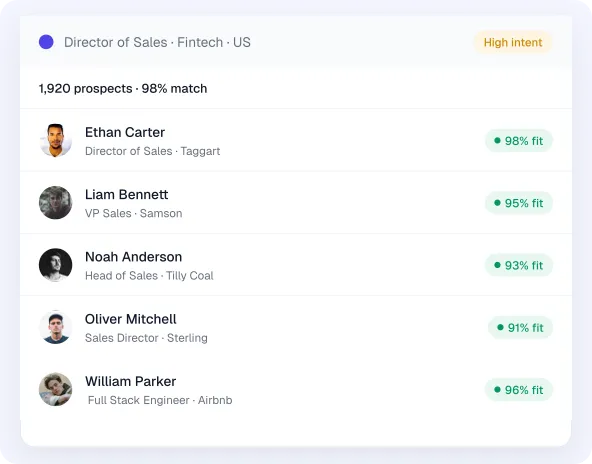Click the 95% fit badge
The height and width of the screenshot is (464, 592).
pyautogui.click(x=519, y=203)
